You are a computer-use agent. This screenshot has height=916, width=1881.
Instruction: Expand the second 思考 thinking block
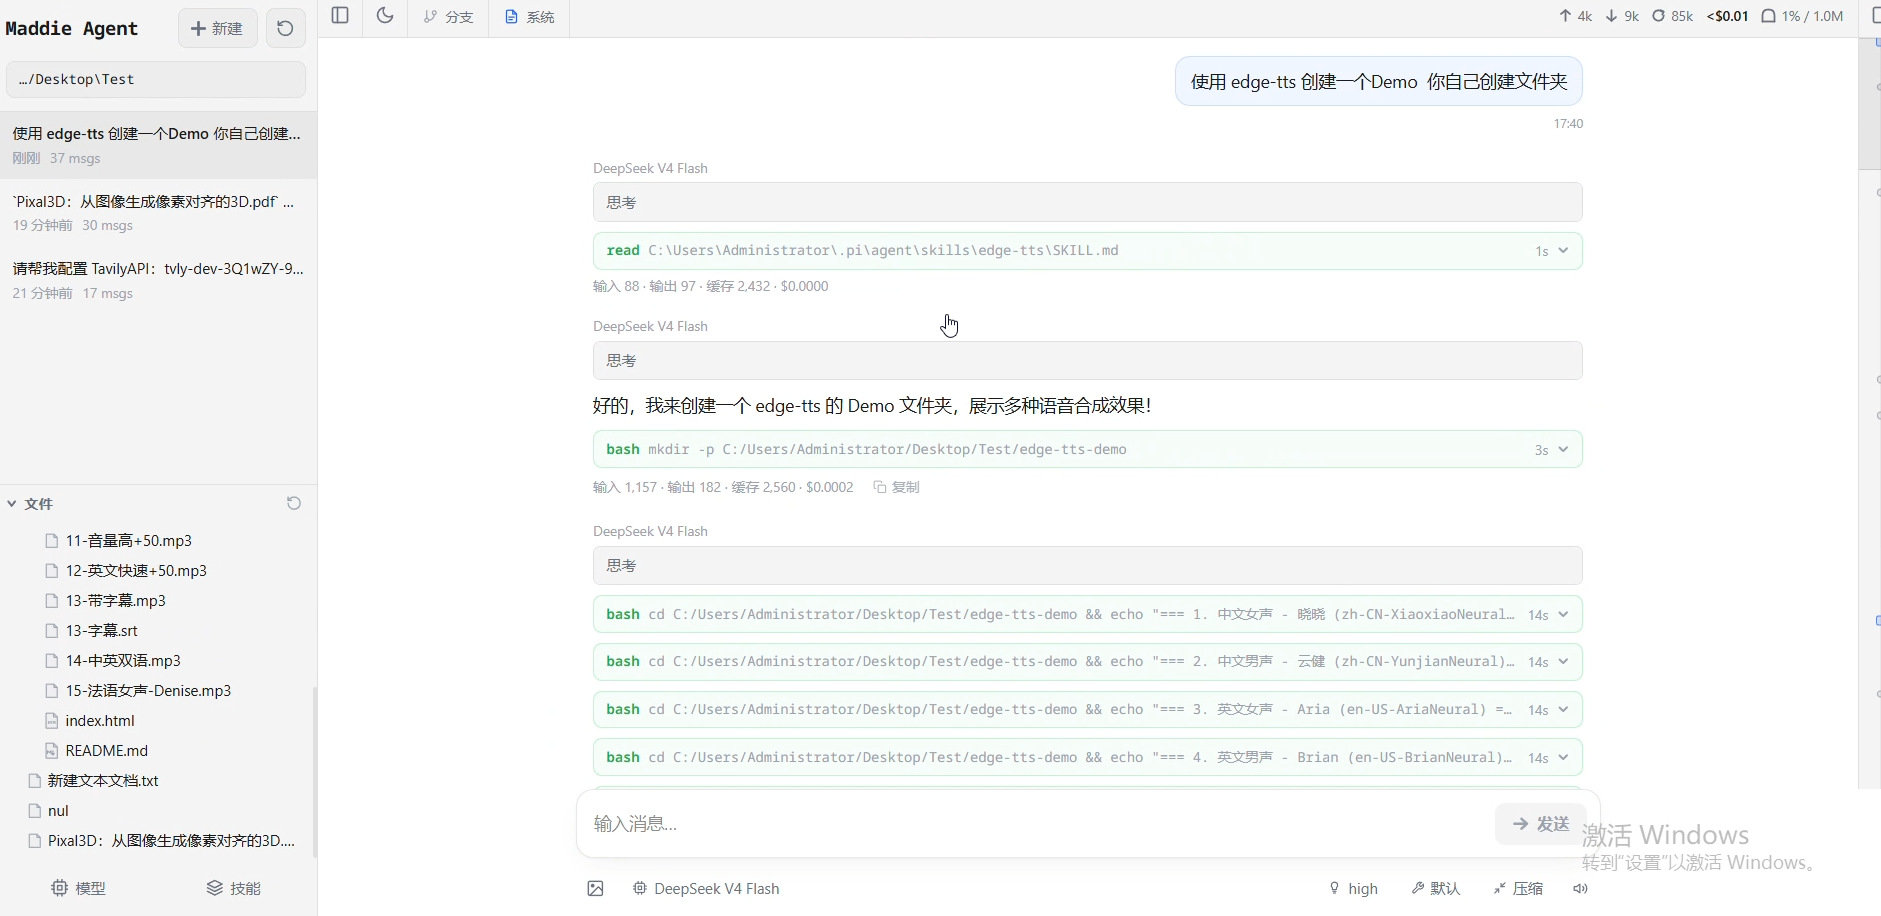(1087, 361)
